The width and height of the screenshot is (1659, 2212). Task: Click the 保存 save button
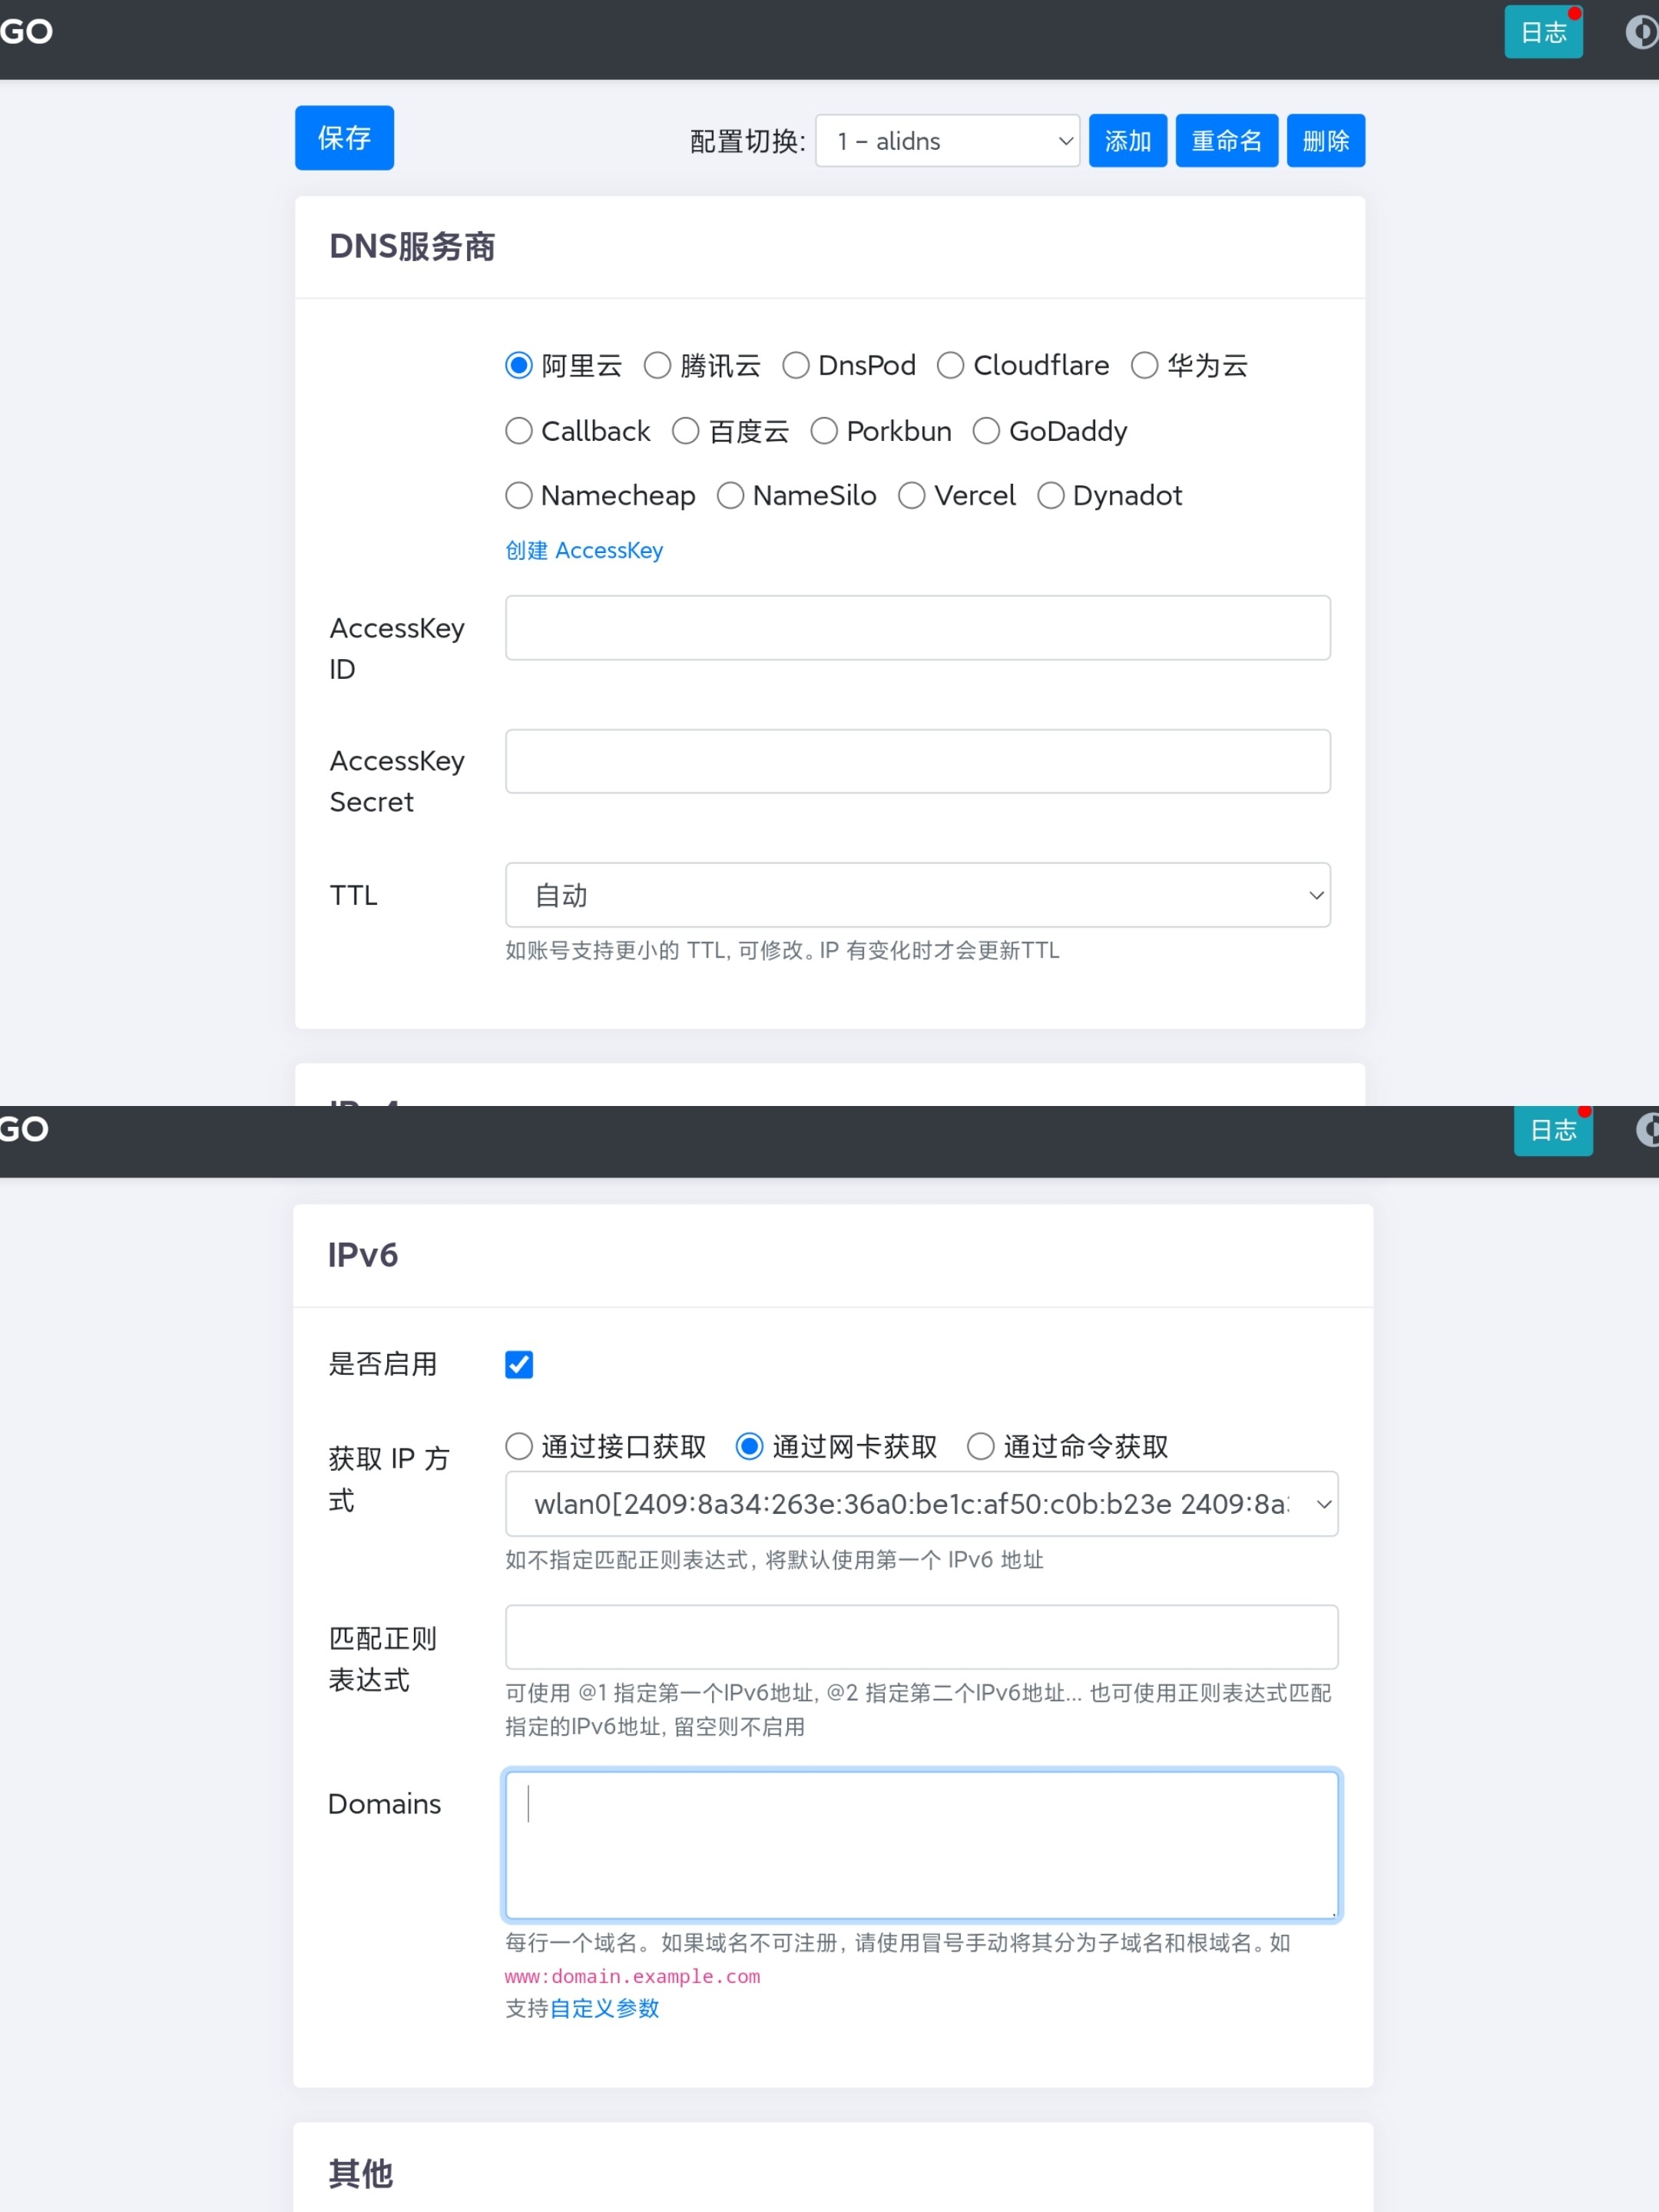pos(344,138)
